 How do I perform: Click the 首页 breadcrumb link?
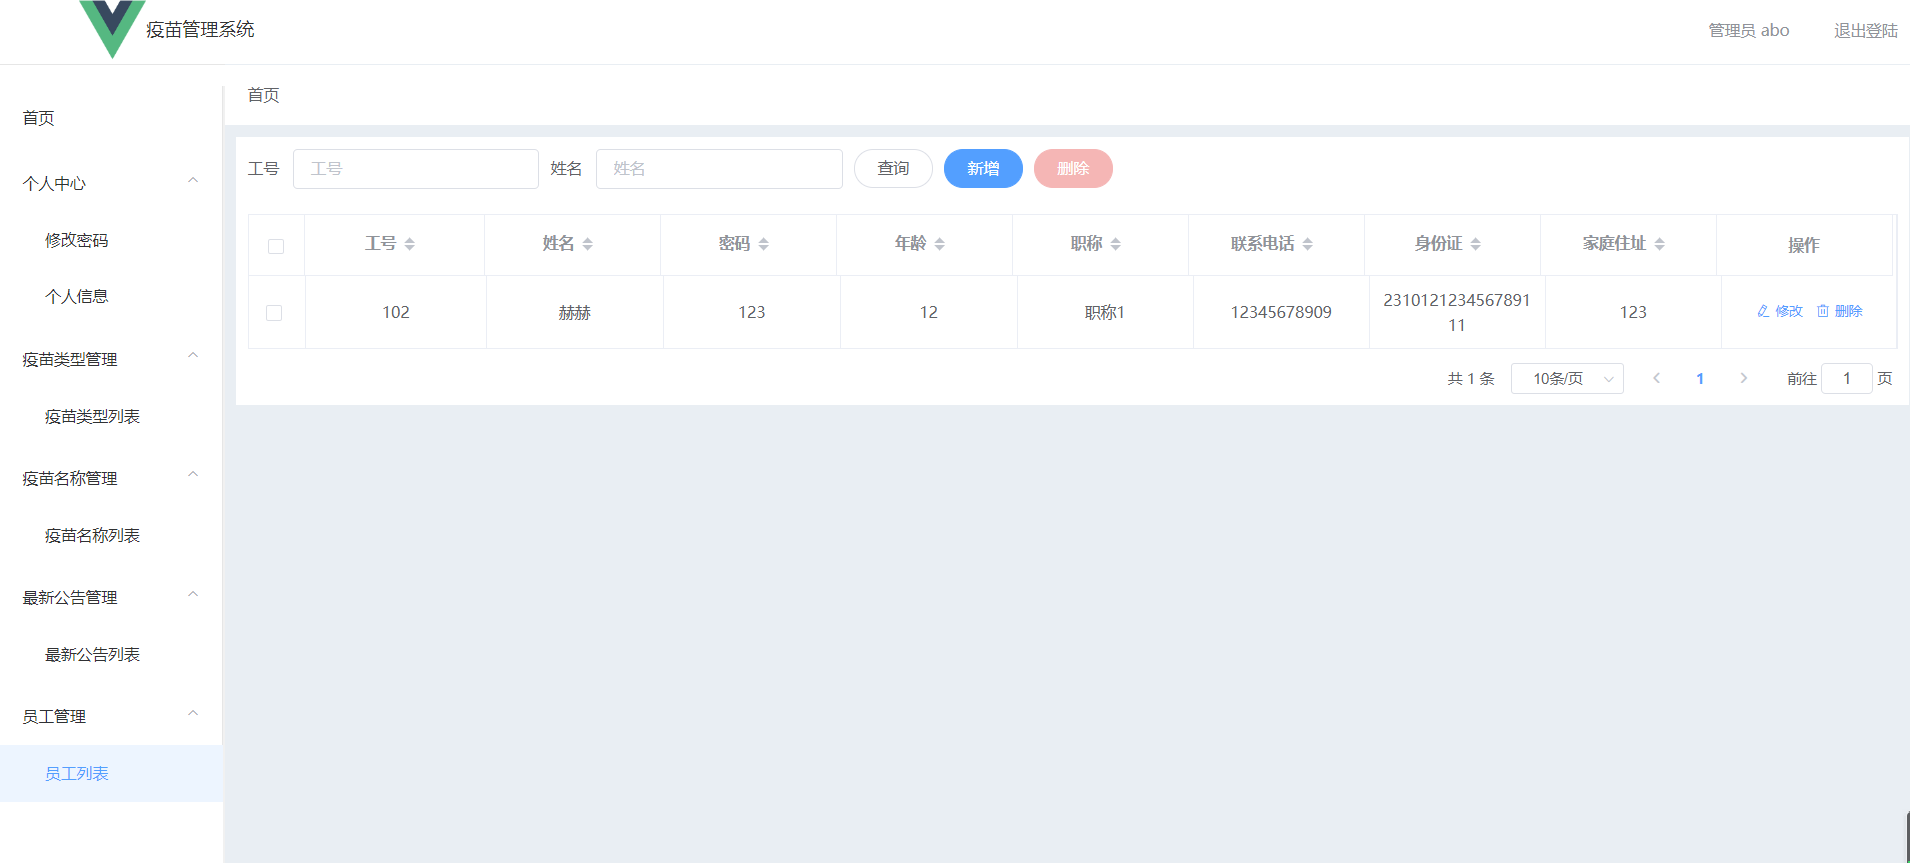[263, 95]
